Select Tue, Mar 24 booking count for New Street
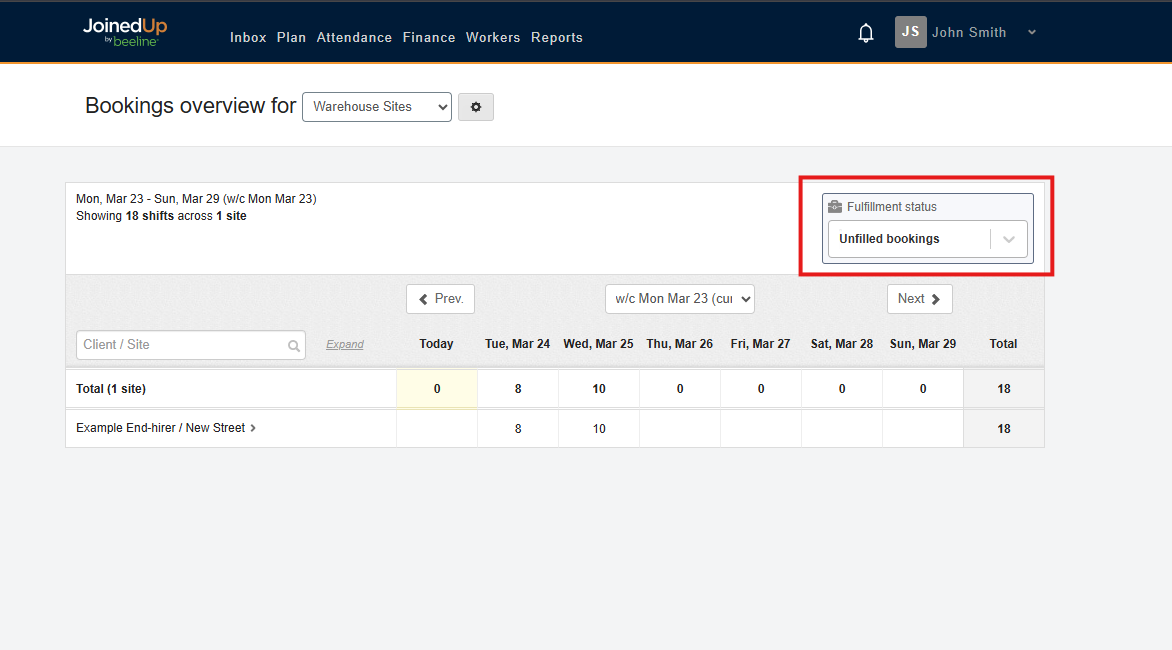This screenshot has width=1172, height=650. [x=517, y=428]
